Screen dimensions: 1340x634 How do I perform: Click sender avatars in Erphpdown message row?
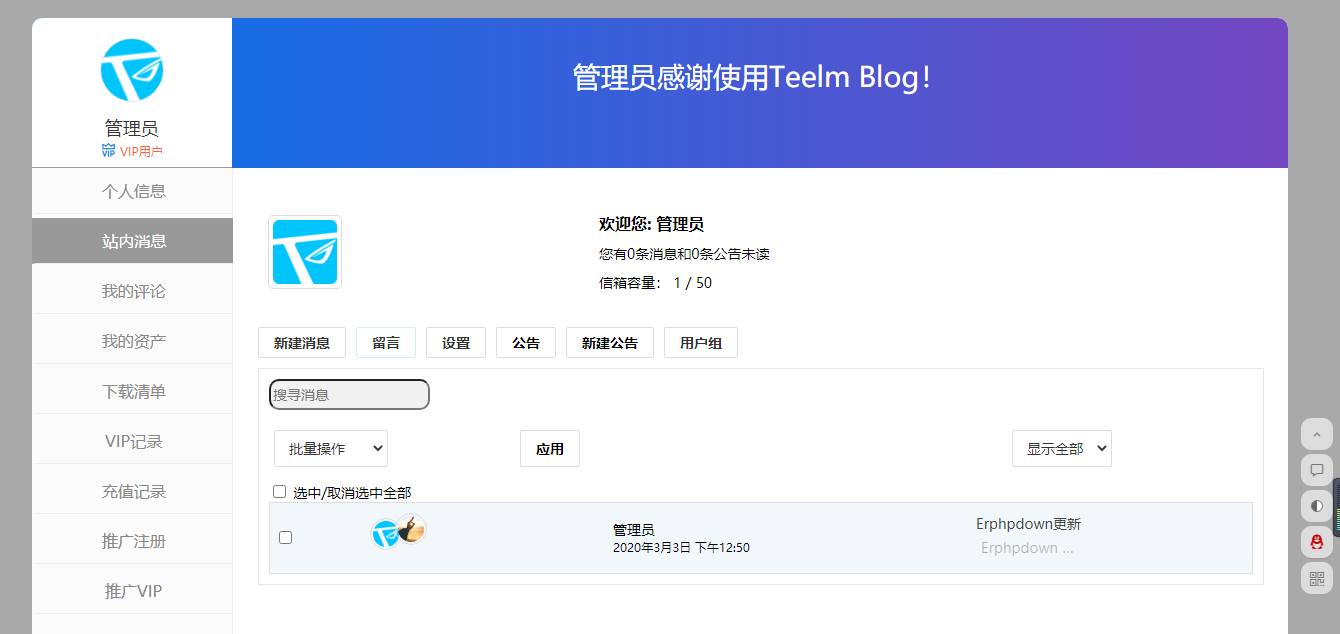point(398,532)
